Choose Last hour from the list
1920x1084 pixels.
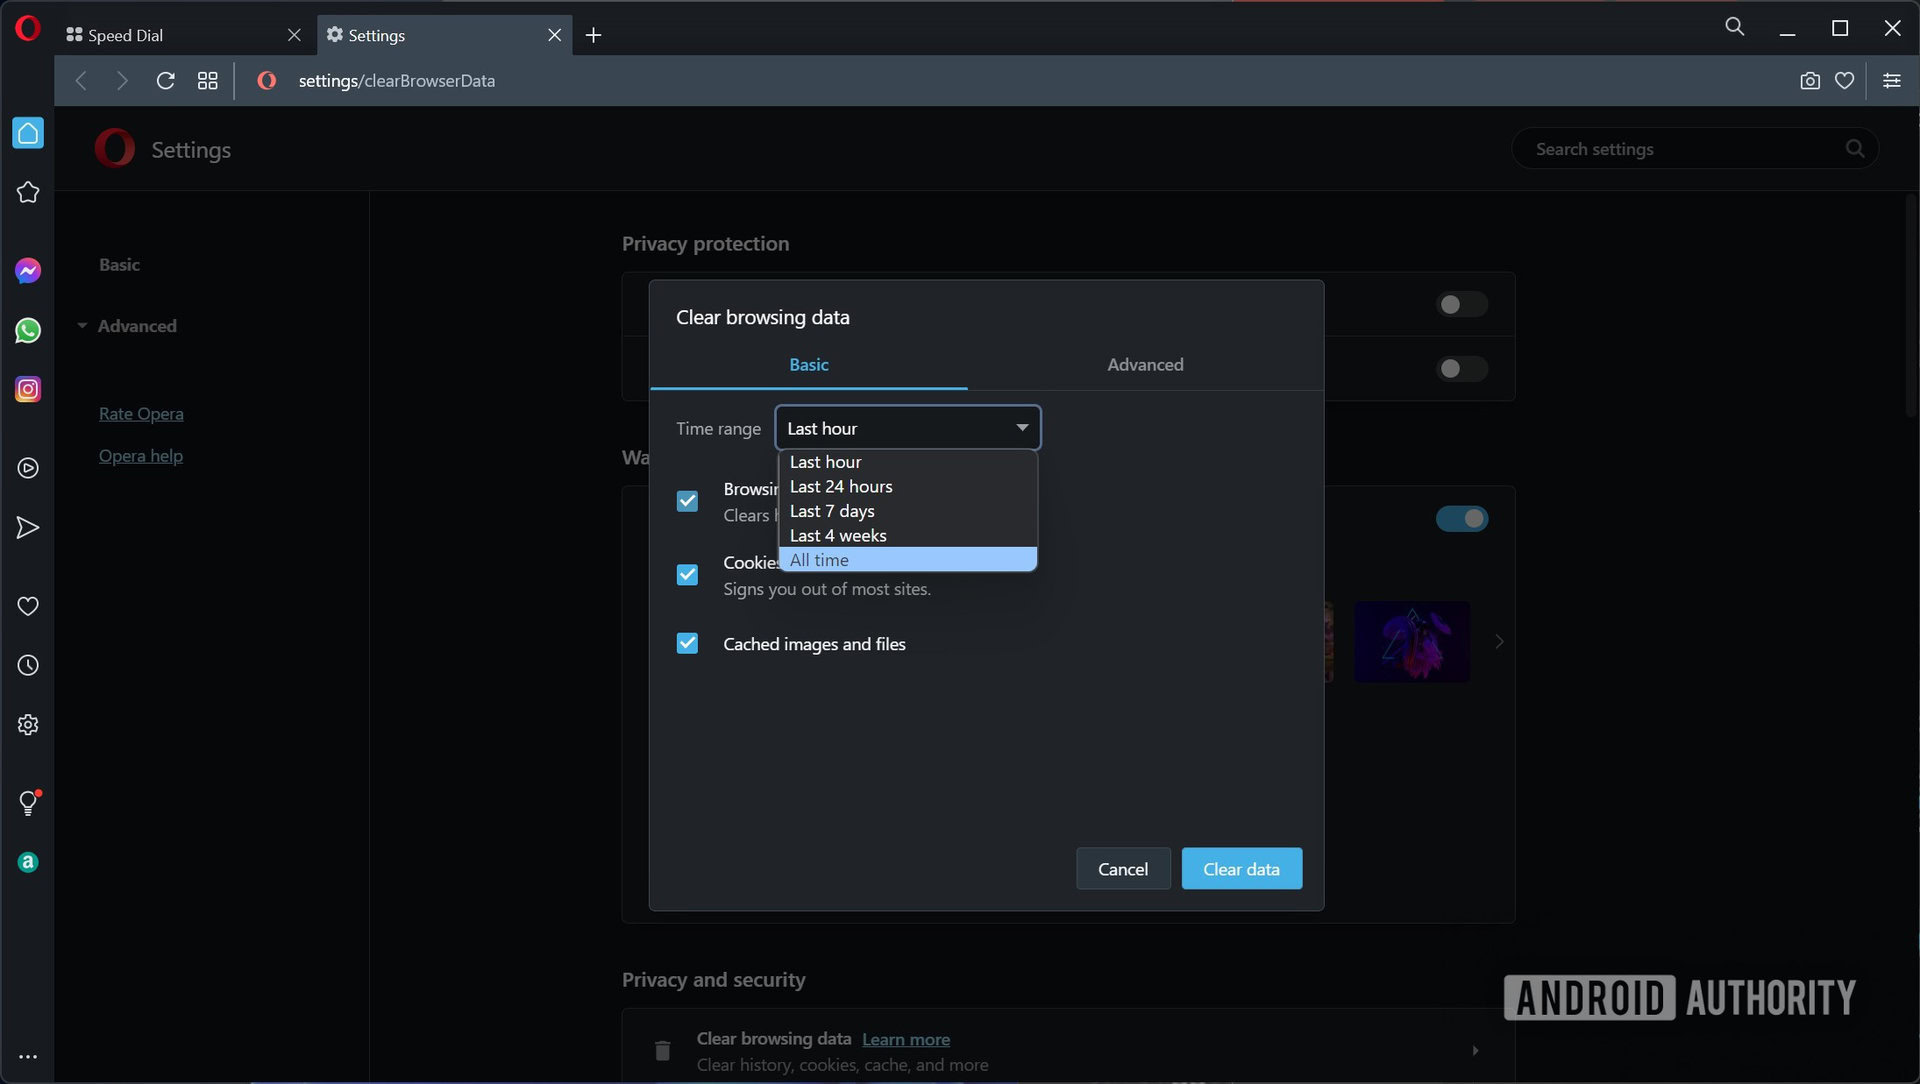[x=908, y=462]
